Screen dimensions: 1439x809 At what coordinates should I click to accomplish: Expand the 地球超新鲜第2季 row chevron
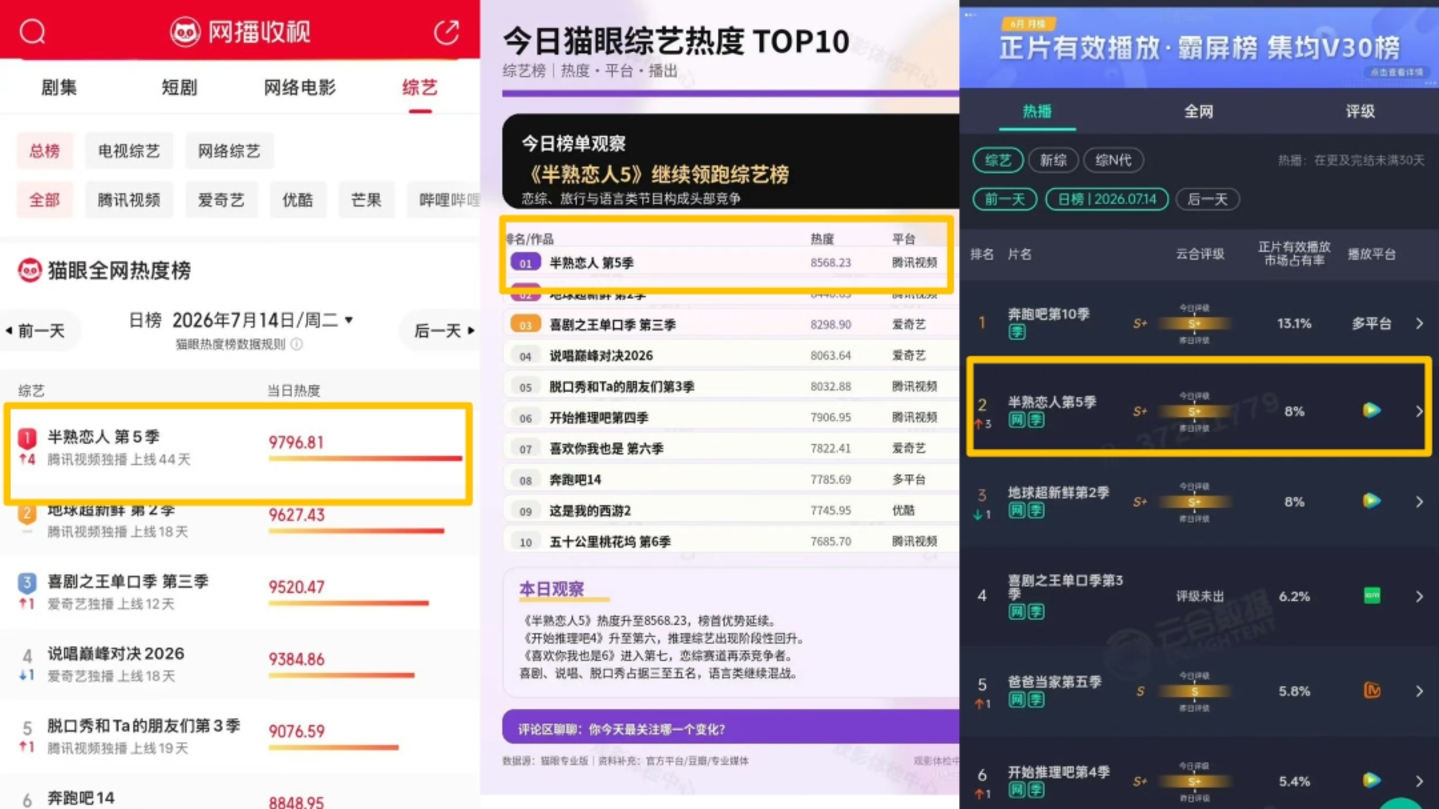click(x=1419, y=502)
